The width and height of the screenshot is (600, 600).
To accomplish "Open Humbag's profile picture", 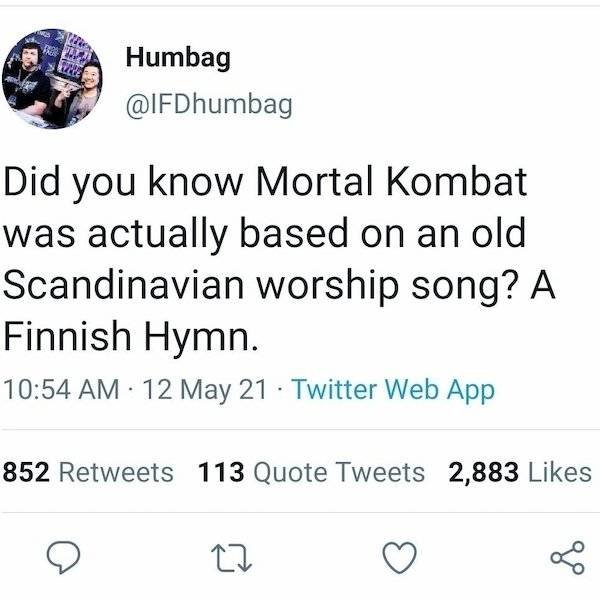I will 52,79.
